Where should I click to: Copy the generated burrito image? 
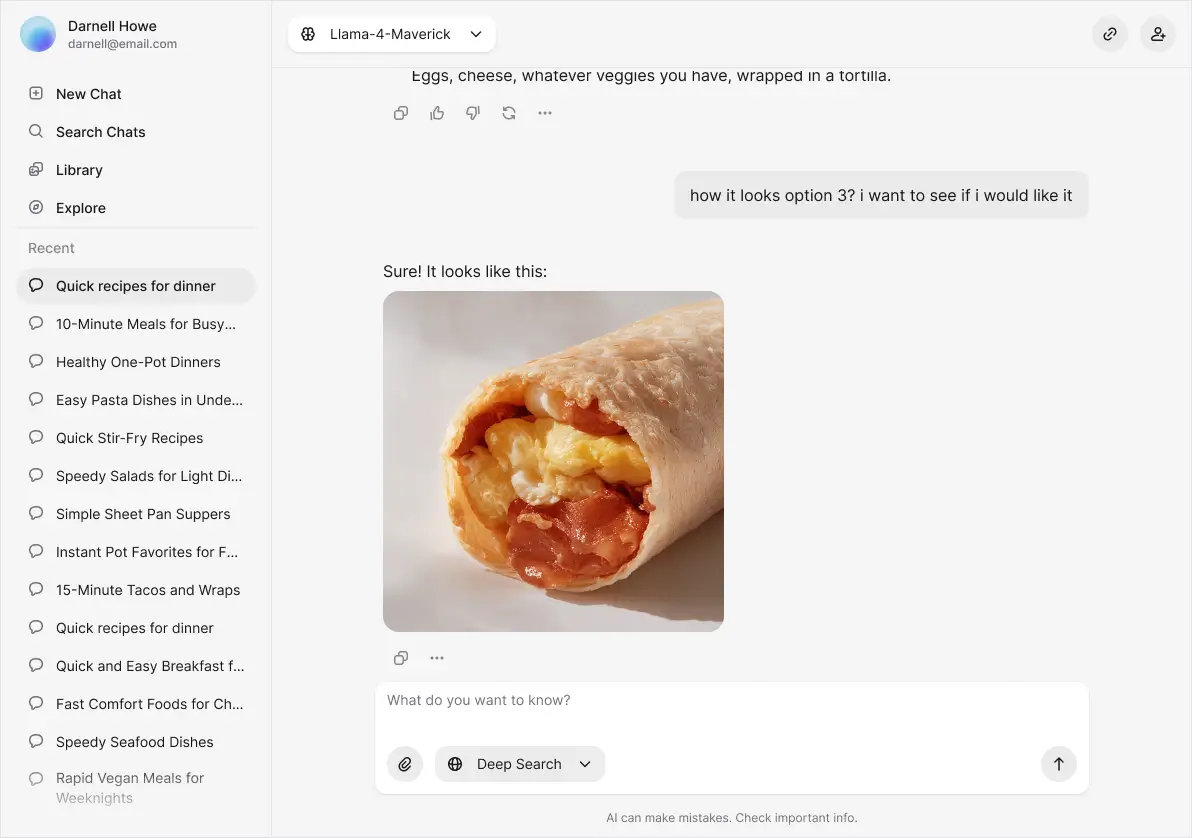[401, 657]
